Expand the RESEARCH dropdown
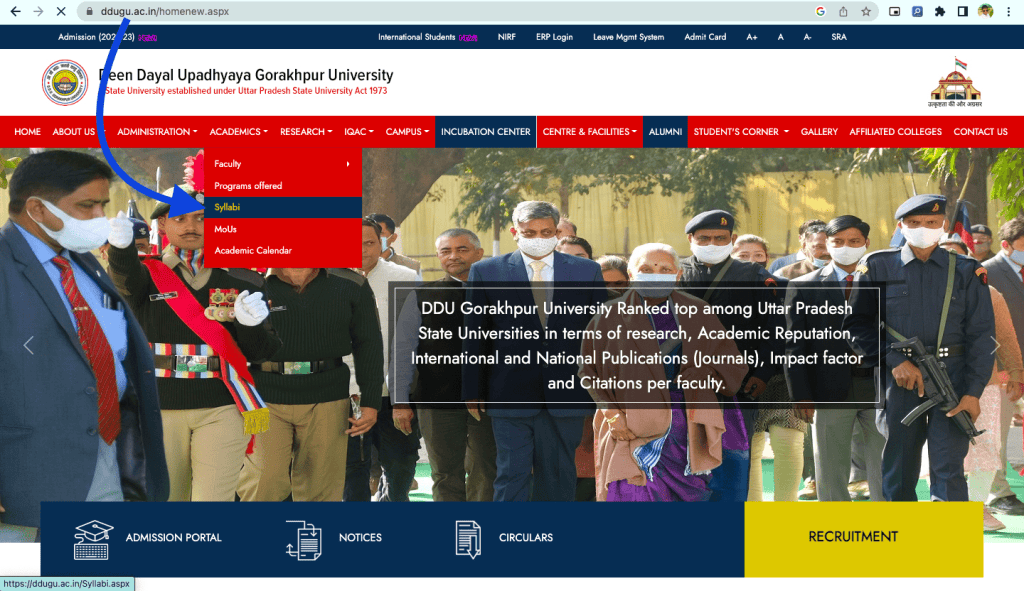Image resolution: width=1024 pixels, height=591 pixels. pyautogui.click(x=306, y=132)
